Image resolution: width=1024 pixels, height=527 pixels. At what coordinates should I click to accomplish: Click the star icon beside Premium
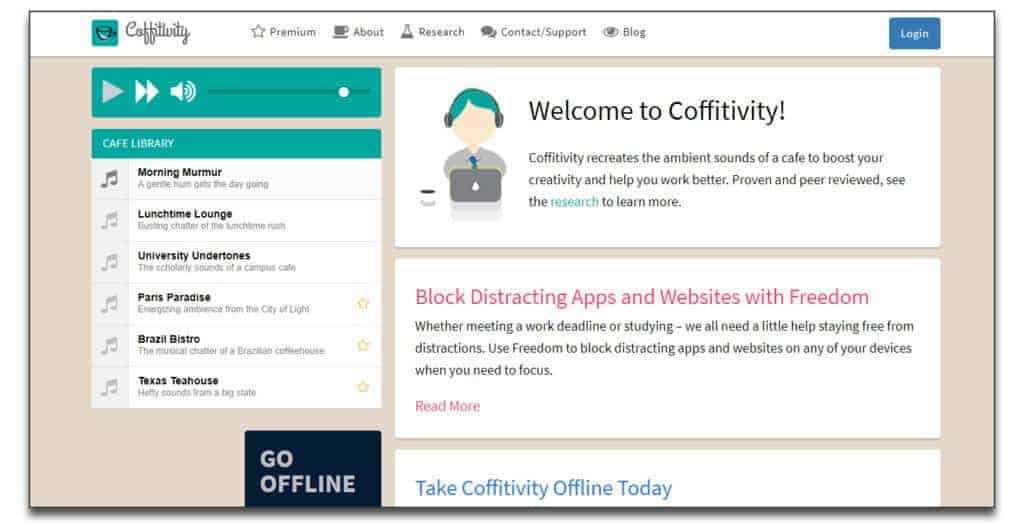[x=258, y=31]
